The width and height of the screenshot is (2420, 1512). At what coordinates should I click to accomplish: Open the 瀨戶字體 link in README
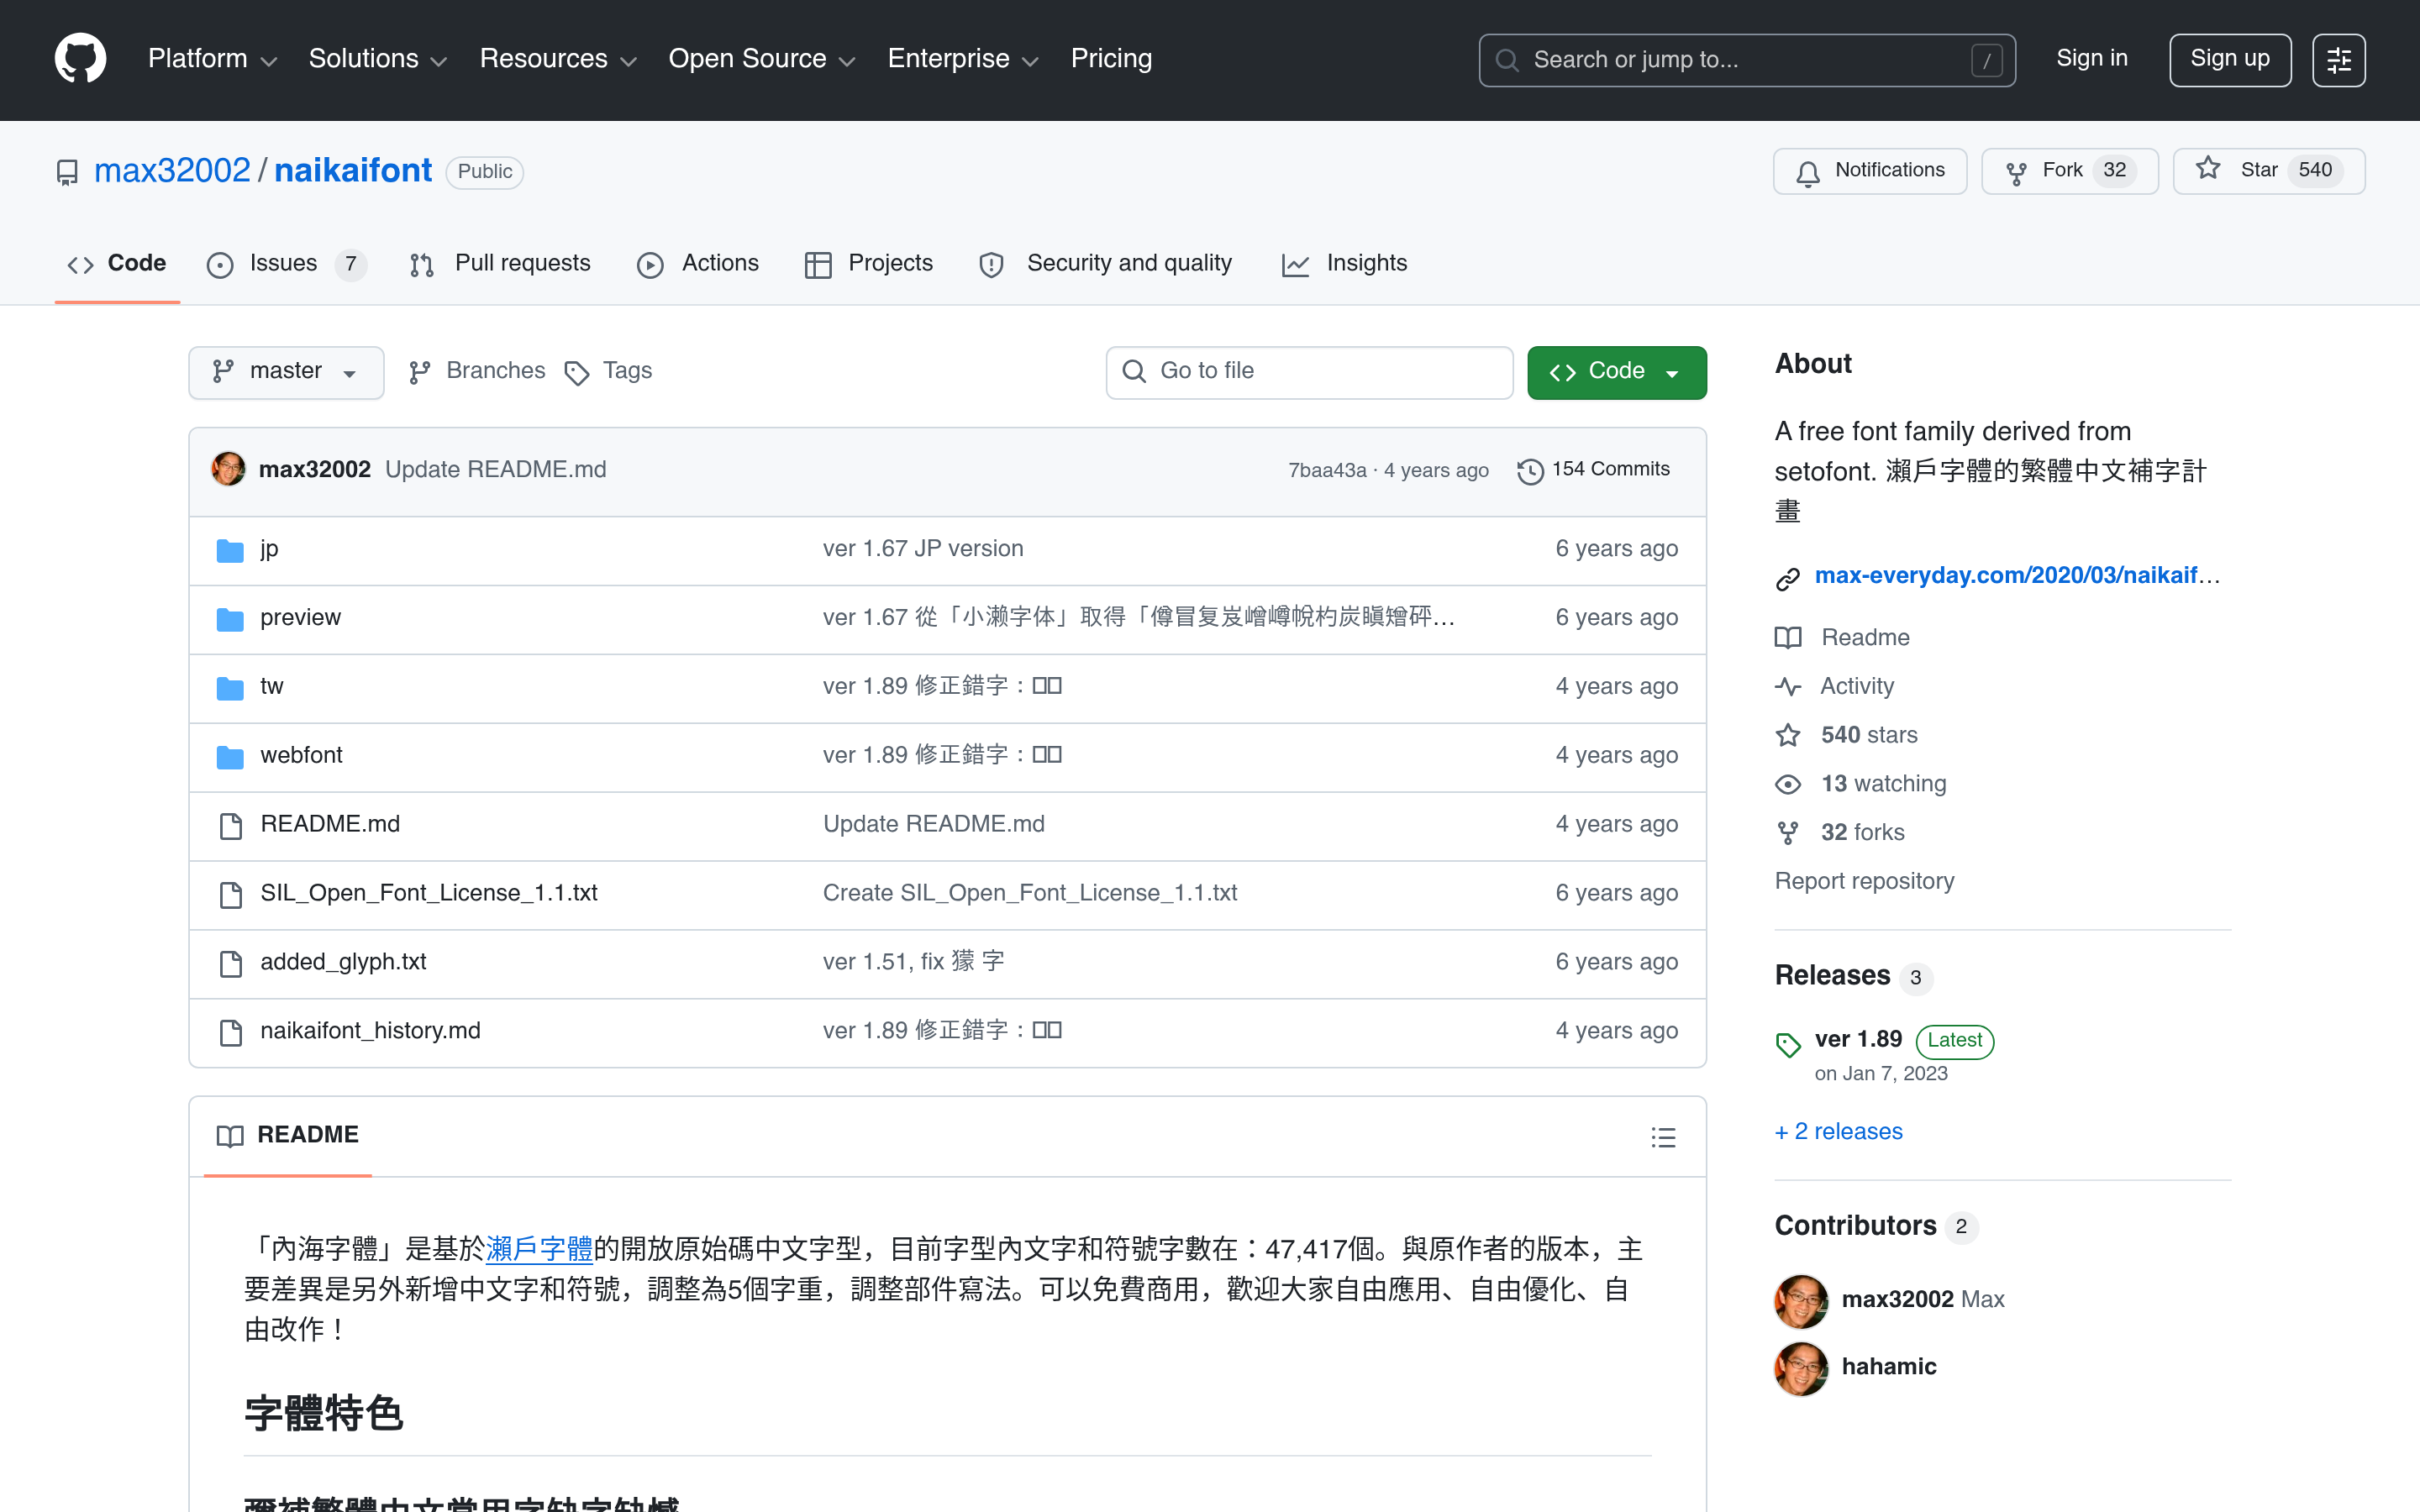539,1250
